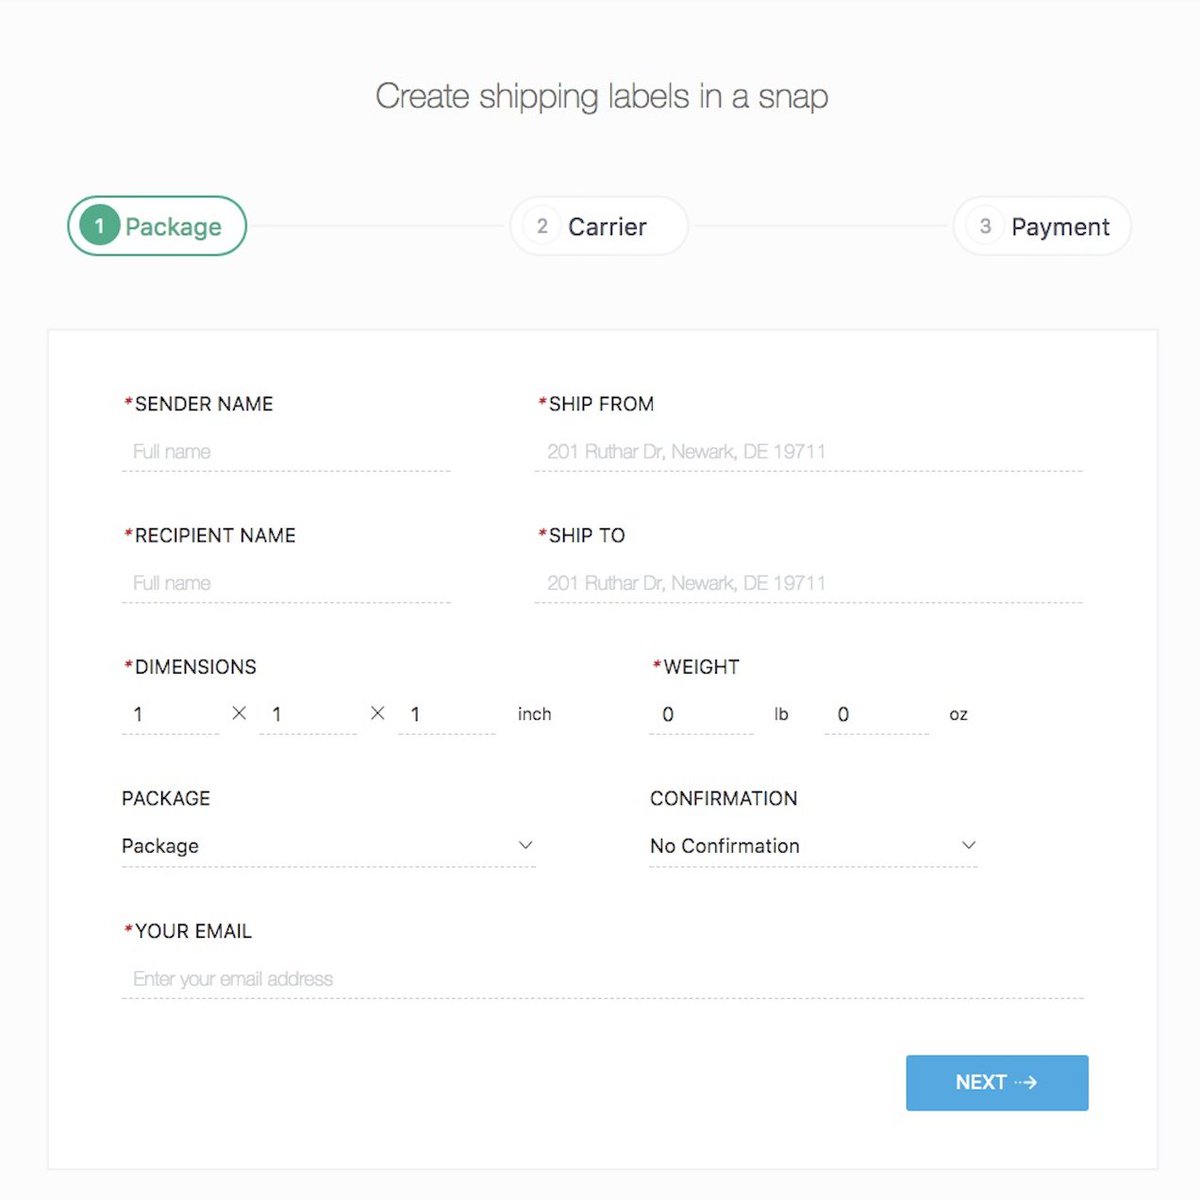Image resolution: width=1200 pixels, height=1200 pixels.
Task: Click the Sender Name input field
Action: click(x=287, y=452)
